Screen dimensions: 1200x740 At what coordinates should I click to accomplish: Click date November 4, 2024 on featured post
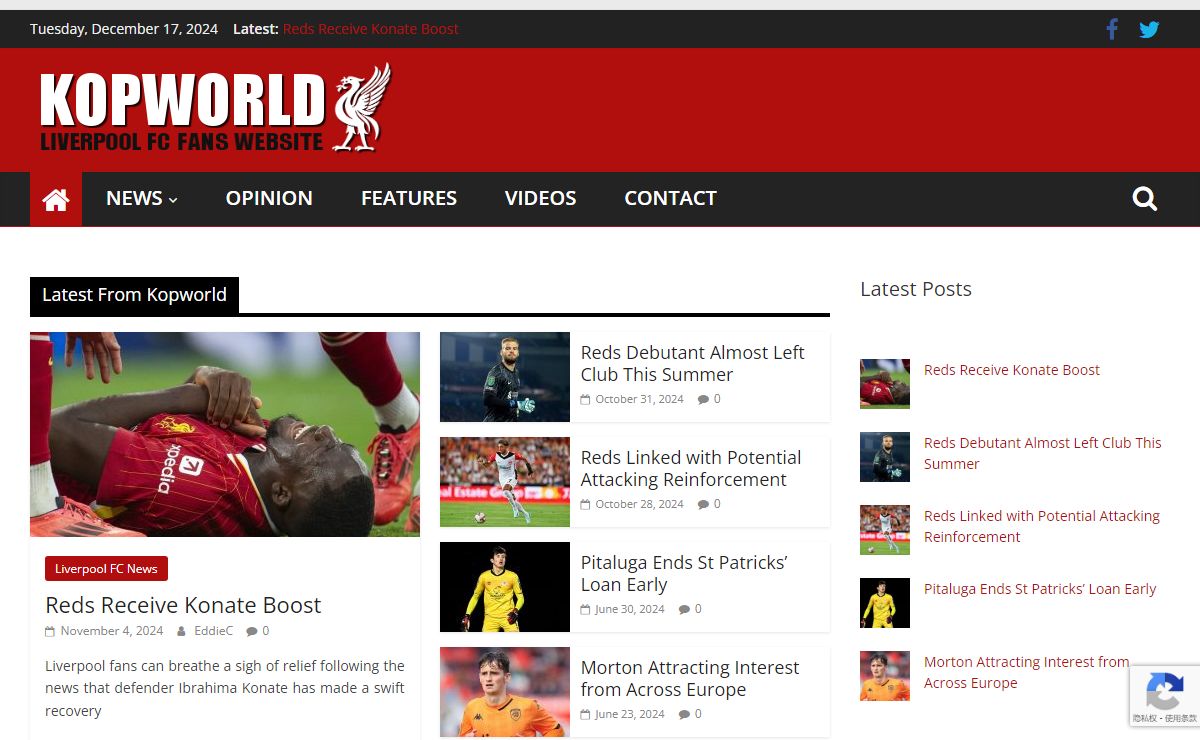(111, 631)
